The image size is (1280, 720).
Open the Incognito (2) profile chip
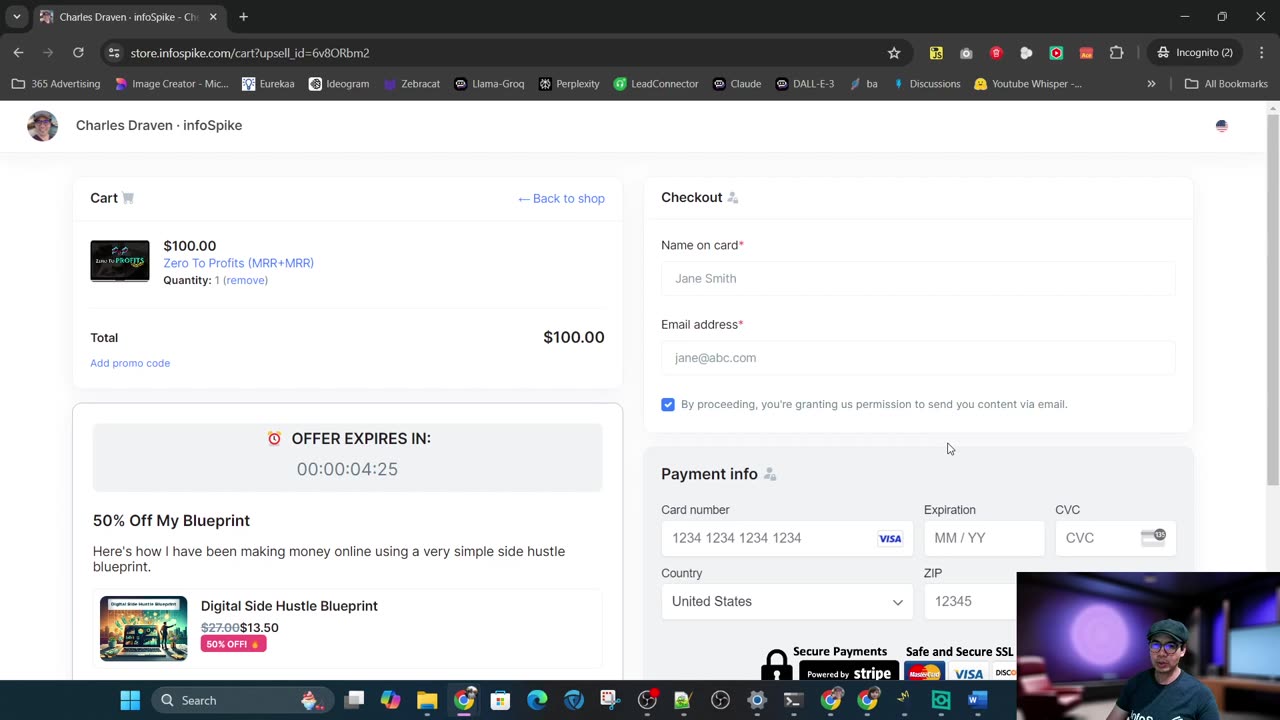pos(1193,53)
